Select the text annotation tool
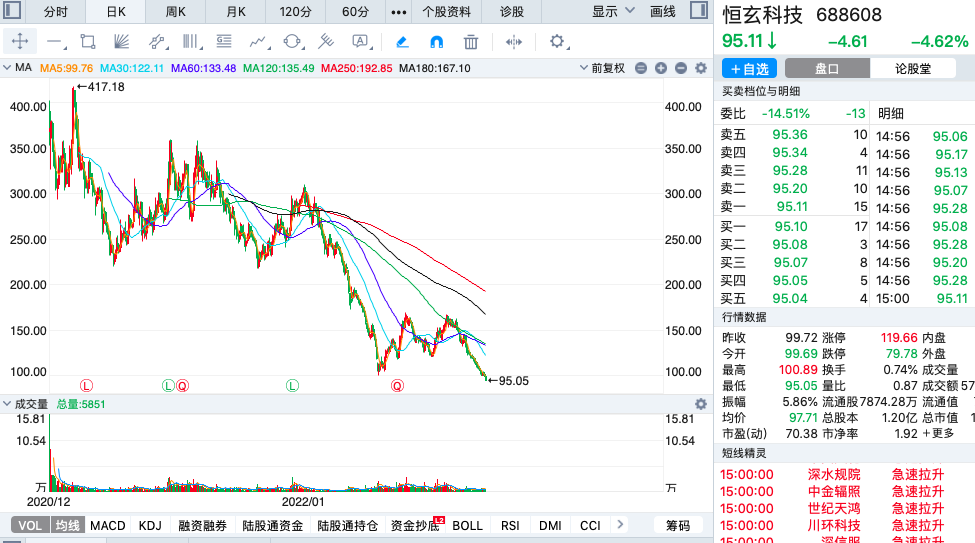Viewport: 975px width, 543px height. click(360, 42)
